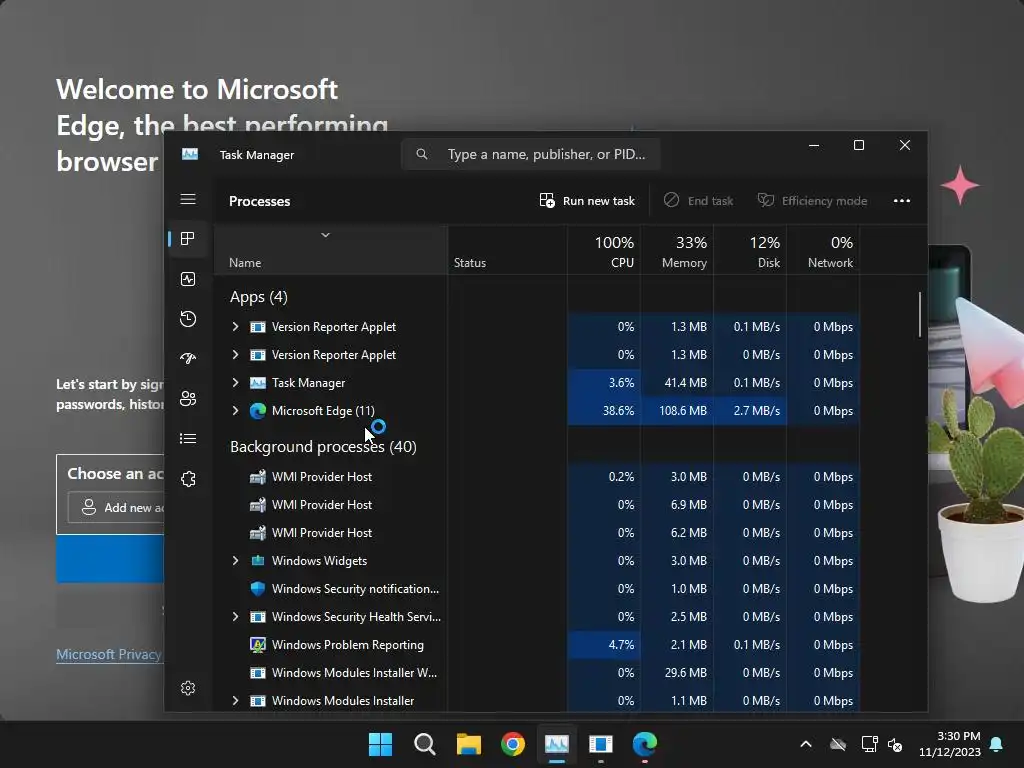Image resolution: width=1024 pixels, height=768 pixels.
Task: Click the Windows Widgets process icon
Action: [258, 560]
